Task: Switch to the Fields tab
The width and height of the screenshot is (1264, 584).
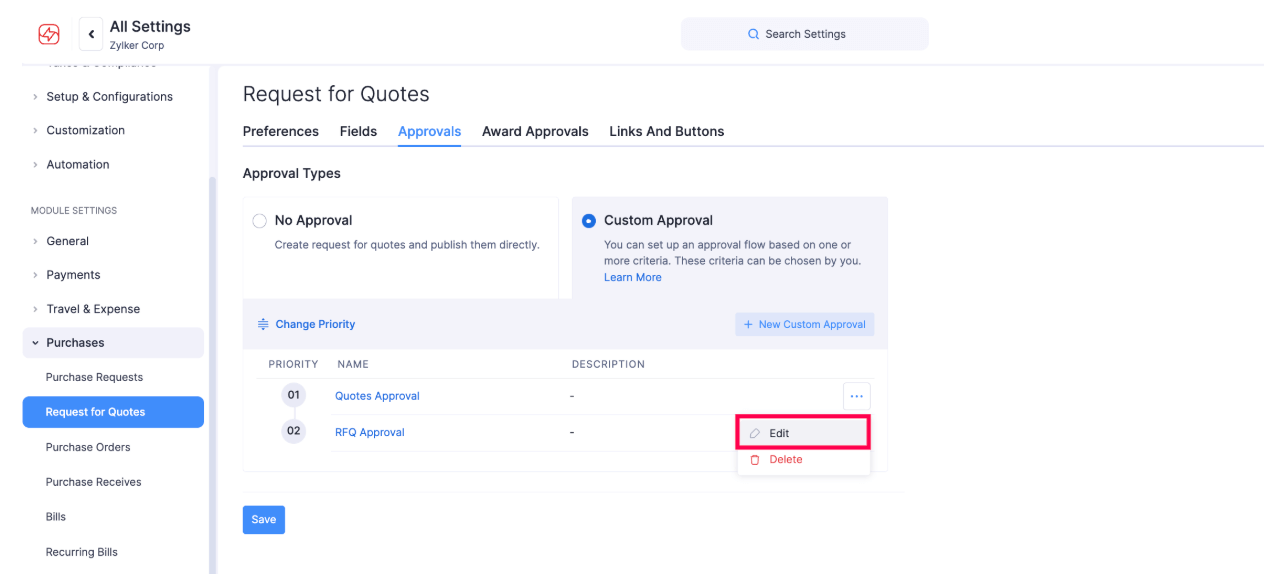Action: [x=358, y=131]
